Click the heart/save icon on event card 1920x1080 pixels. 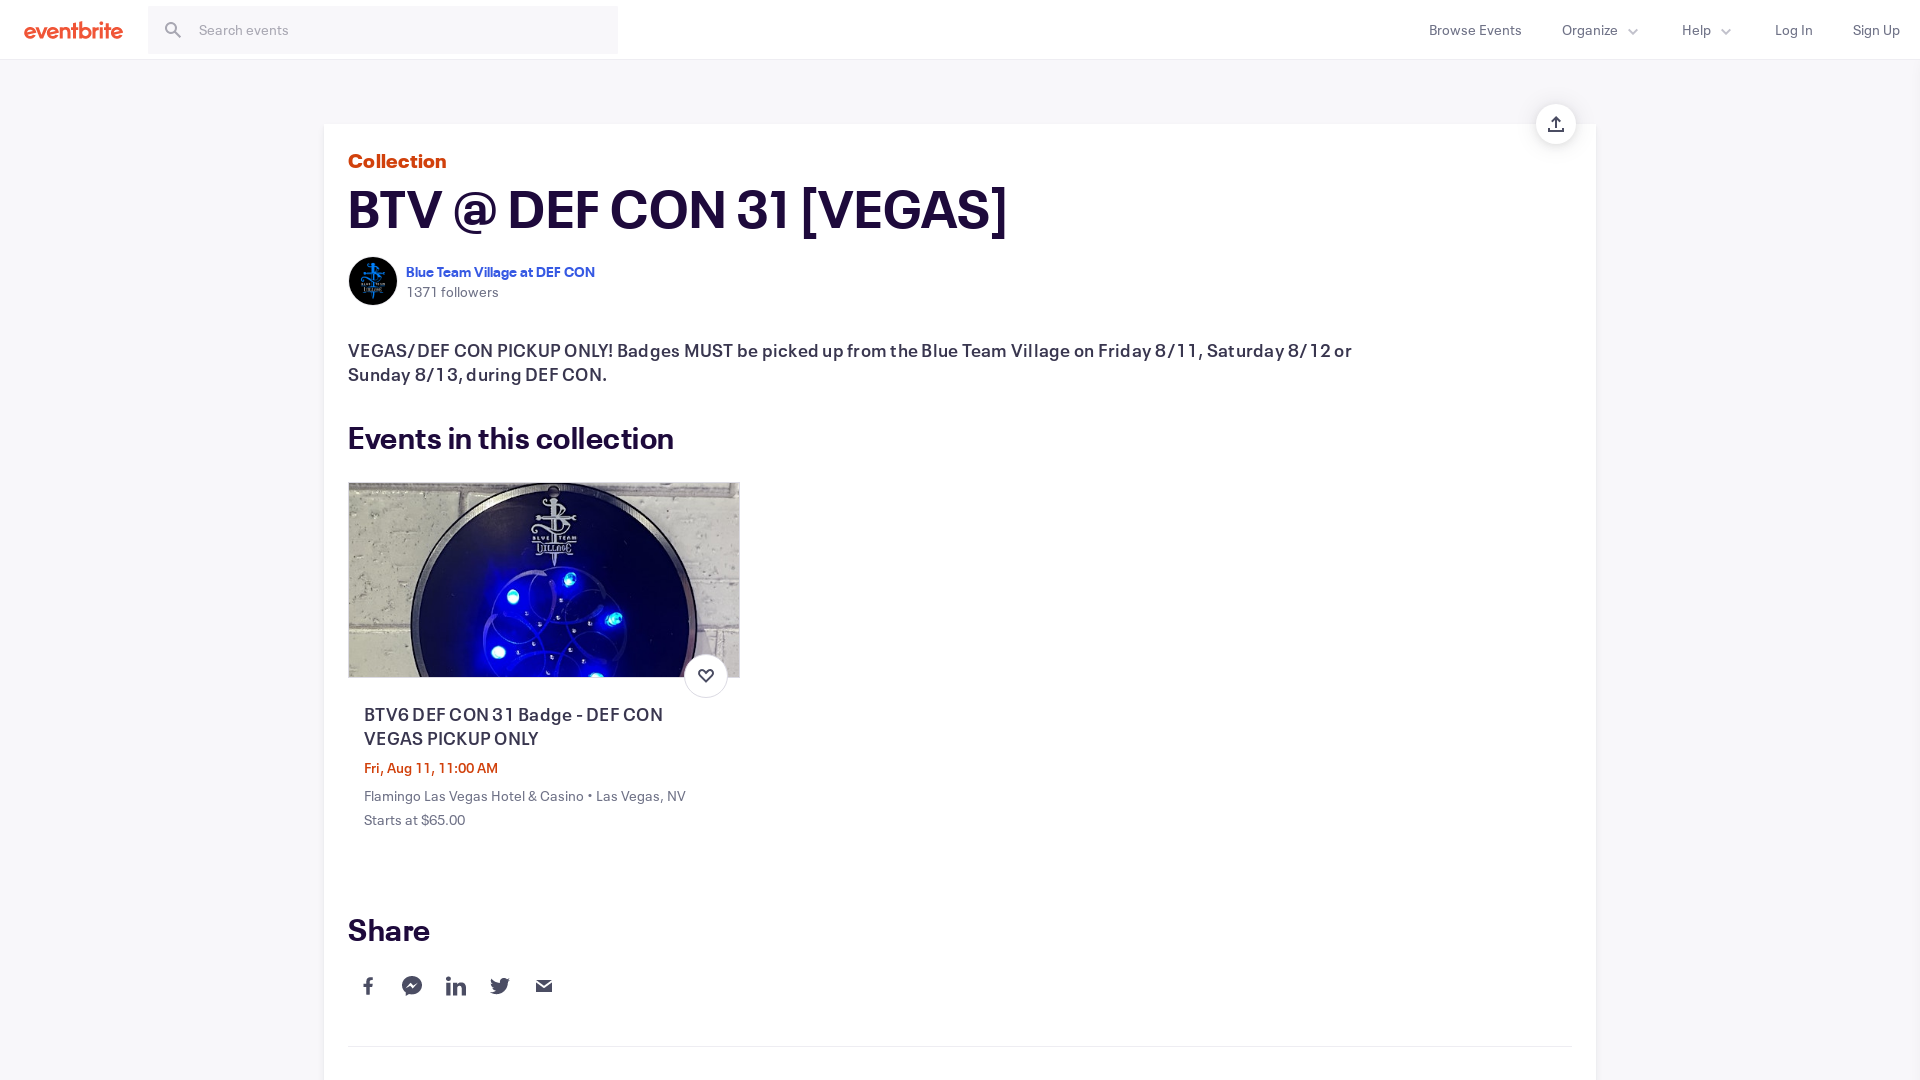705,675
